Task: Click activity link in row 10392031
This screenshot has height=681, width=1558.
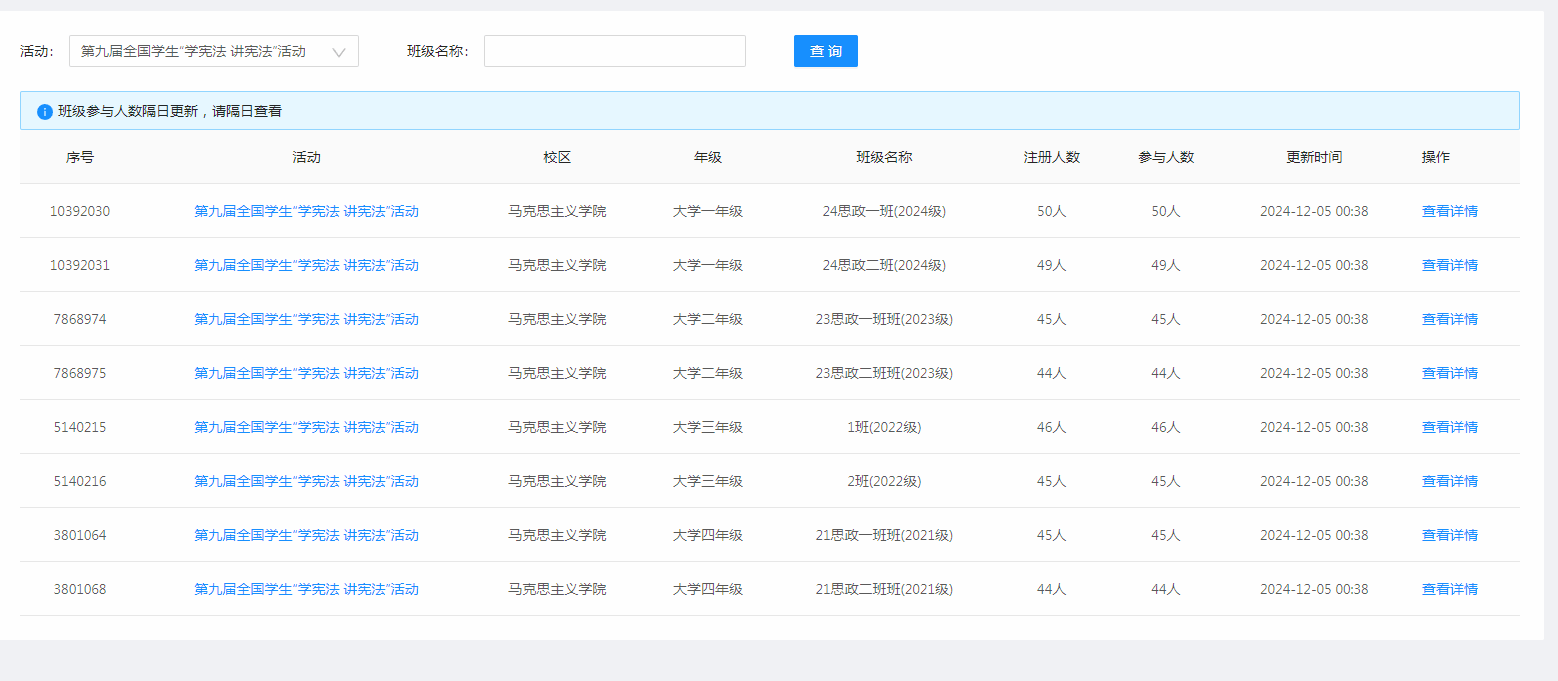Action: (x=306, y=265)
